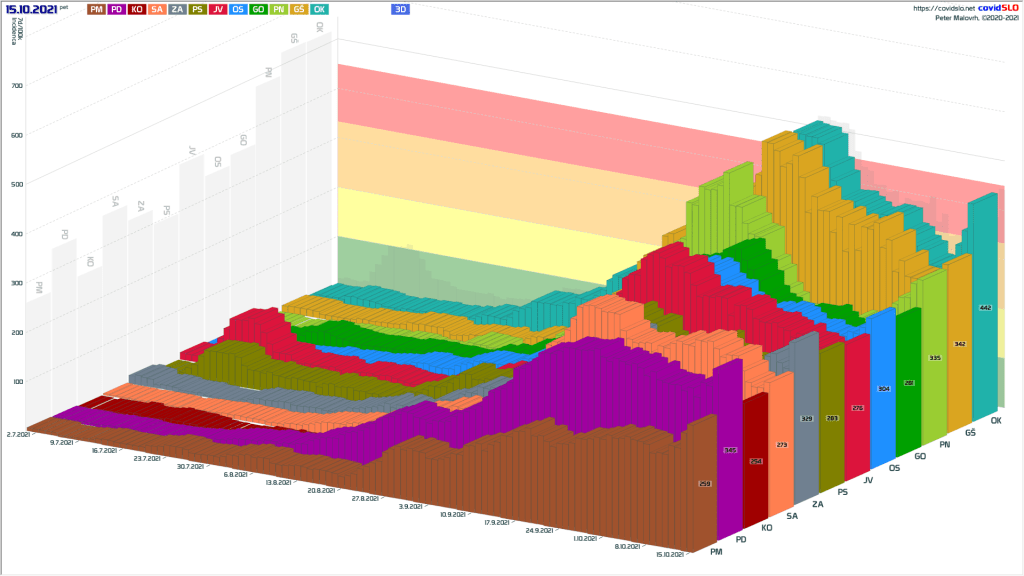Viewport: 1024px width, 576px height.
Task: Click the light green PN legend tag
Action: [x=278, y=9]
